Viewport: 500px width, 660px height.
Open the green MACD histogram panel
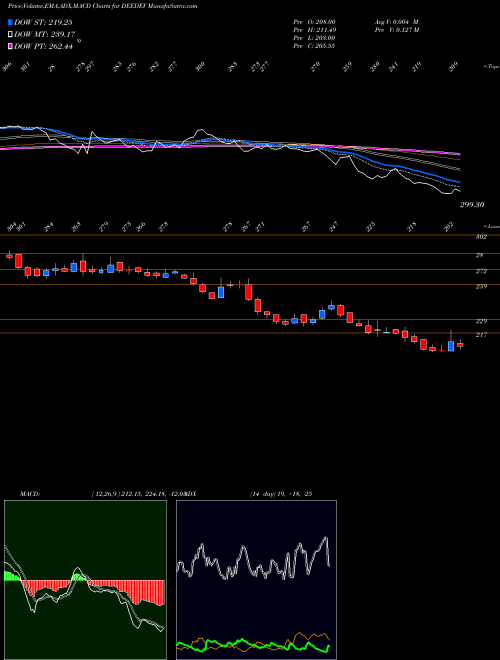[85, 580]
